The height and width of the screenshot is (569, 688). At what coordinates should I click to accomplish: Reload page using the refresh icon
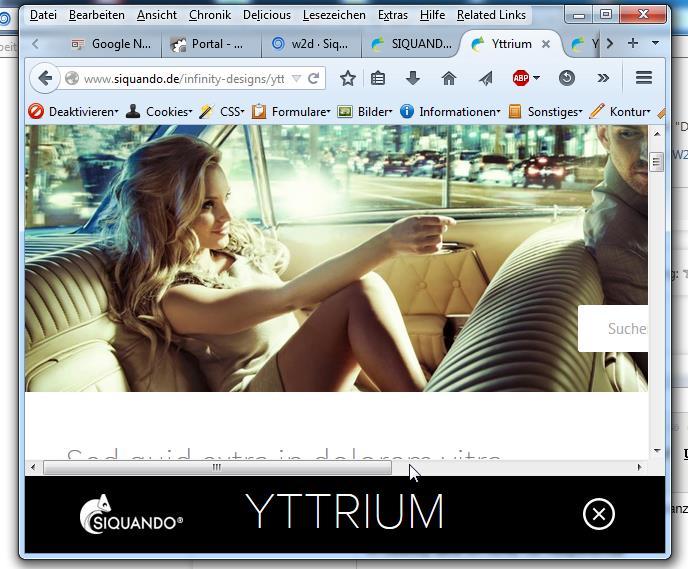click(313, 79)
